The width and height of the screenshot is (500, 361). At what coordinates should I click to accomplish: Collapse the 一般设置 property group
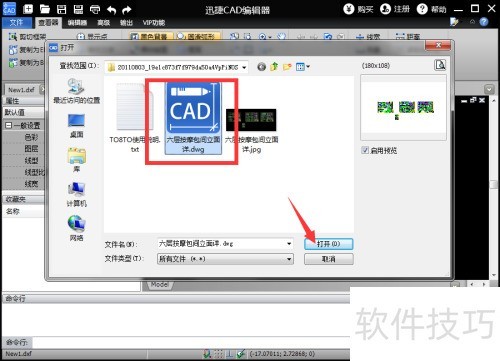tap(9, 125)
